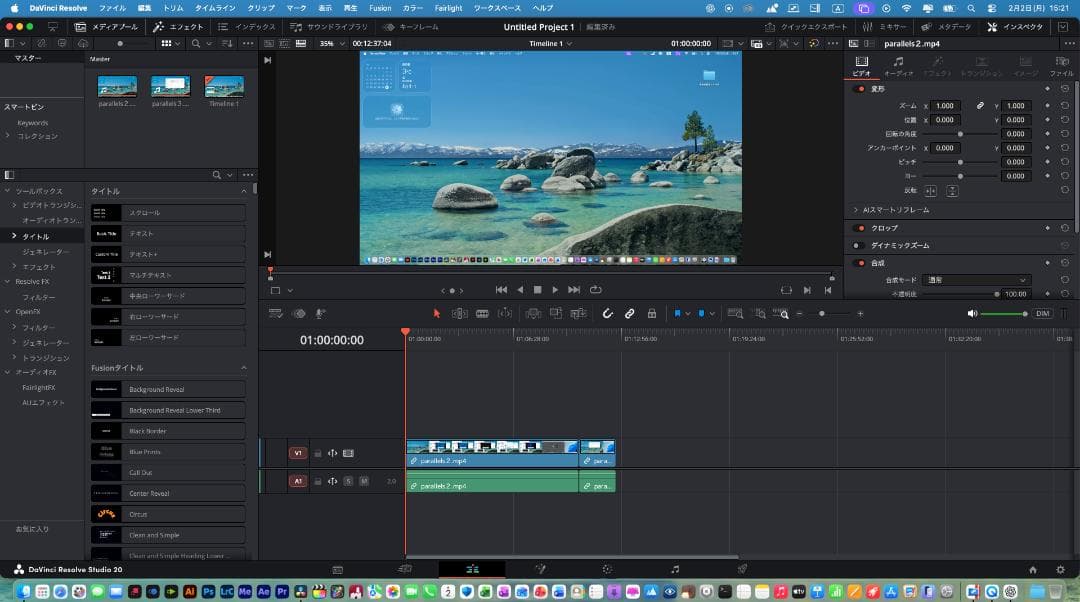Toggle the linked selection chain icon
The width and height of the screenshot is (1080, 602).
(630, 313)
